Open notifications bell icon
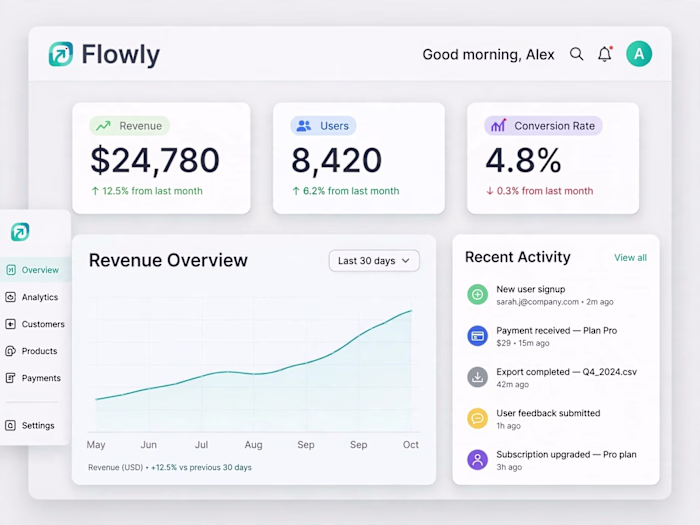 (x=605, y=54)
